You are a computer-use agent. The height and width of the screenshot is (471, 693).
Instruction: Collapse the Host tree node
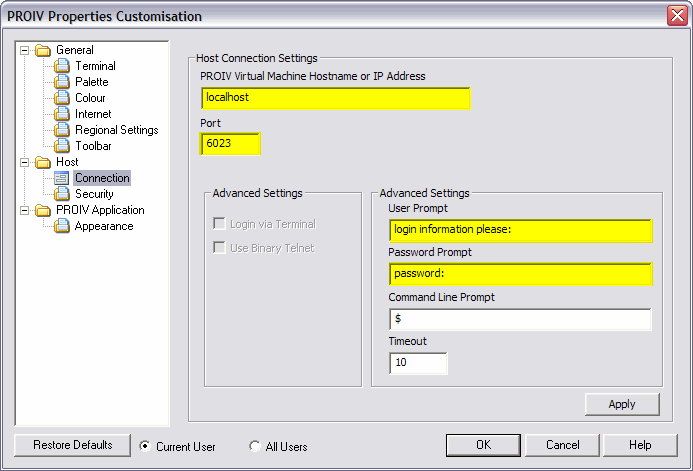[25, 162]
